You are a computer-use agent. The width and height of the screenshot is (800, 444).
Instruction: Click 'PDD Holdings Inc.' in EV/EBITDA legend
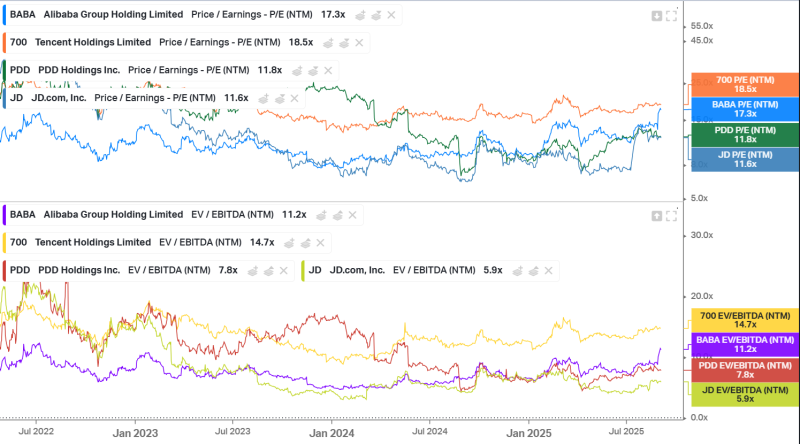pos(79,270)
